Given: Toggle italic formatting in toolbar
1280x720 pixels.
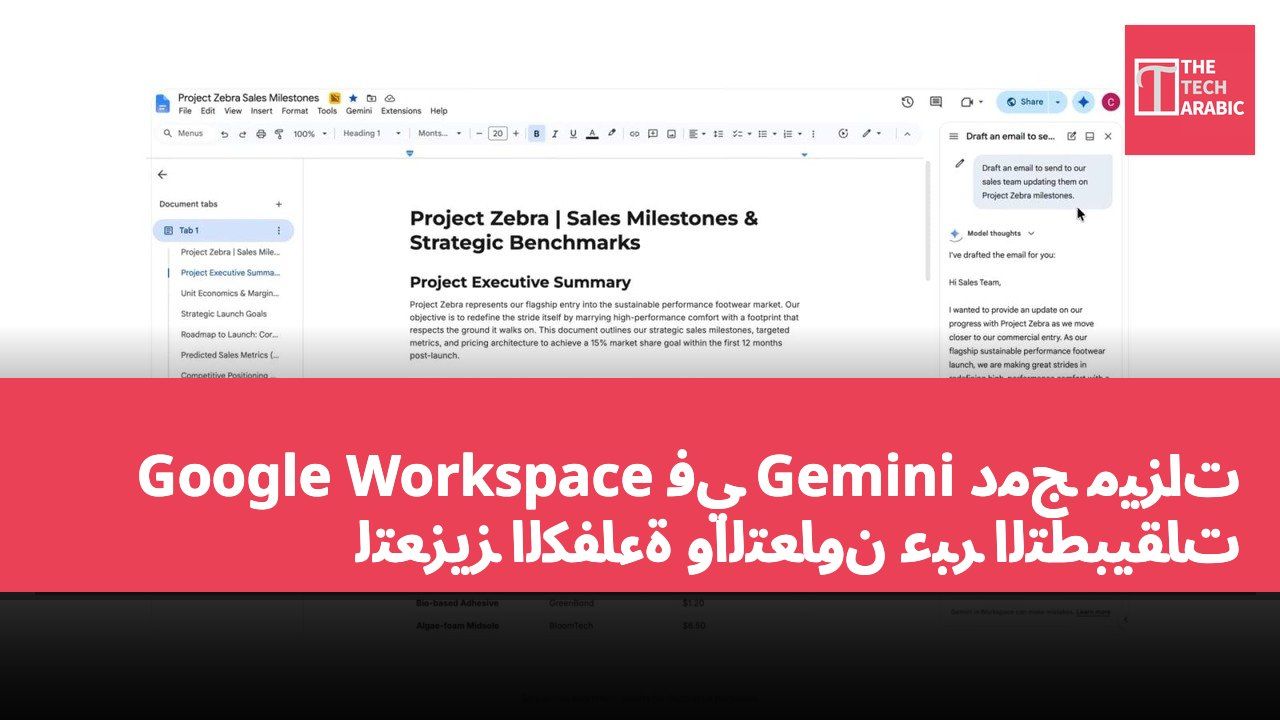Looking at the screenshot, I should pyautogui.click(x=555, y=133).
